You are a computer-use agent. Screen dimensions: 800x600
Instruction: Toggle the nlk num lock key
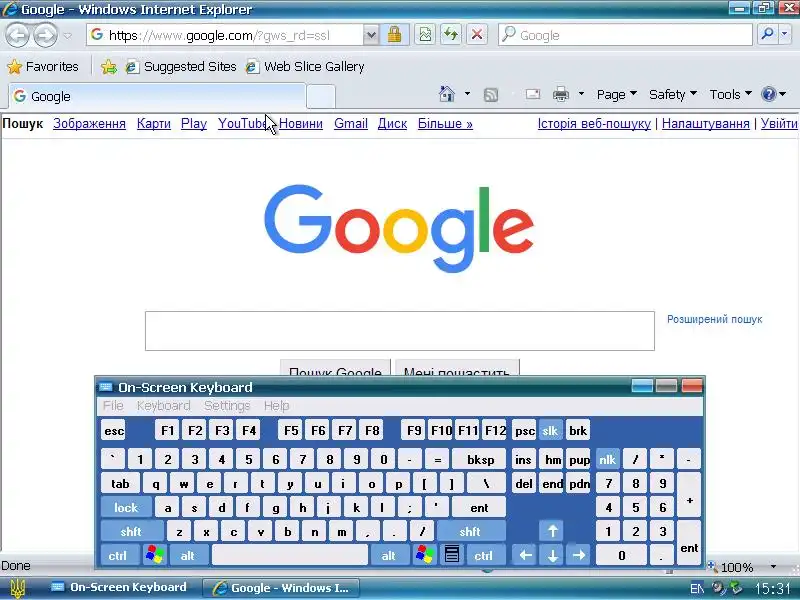(x=607, y=460)
